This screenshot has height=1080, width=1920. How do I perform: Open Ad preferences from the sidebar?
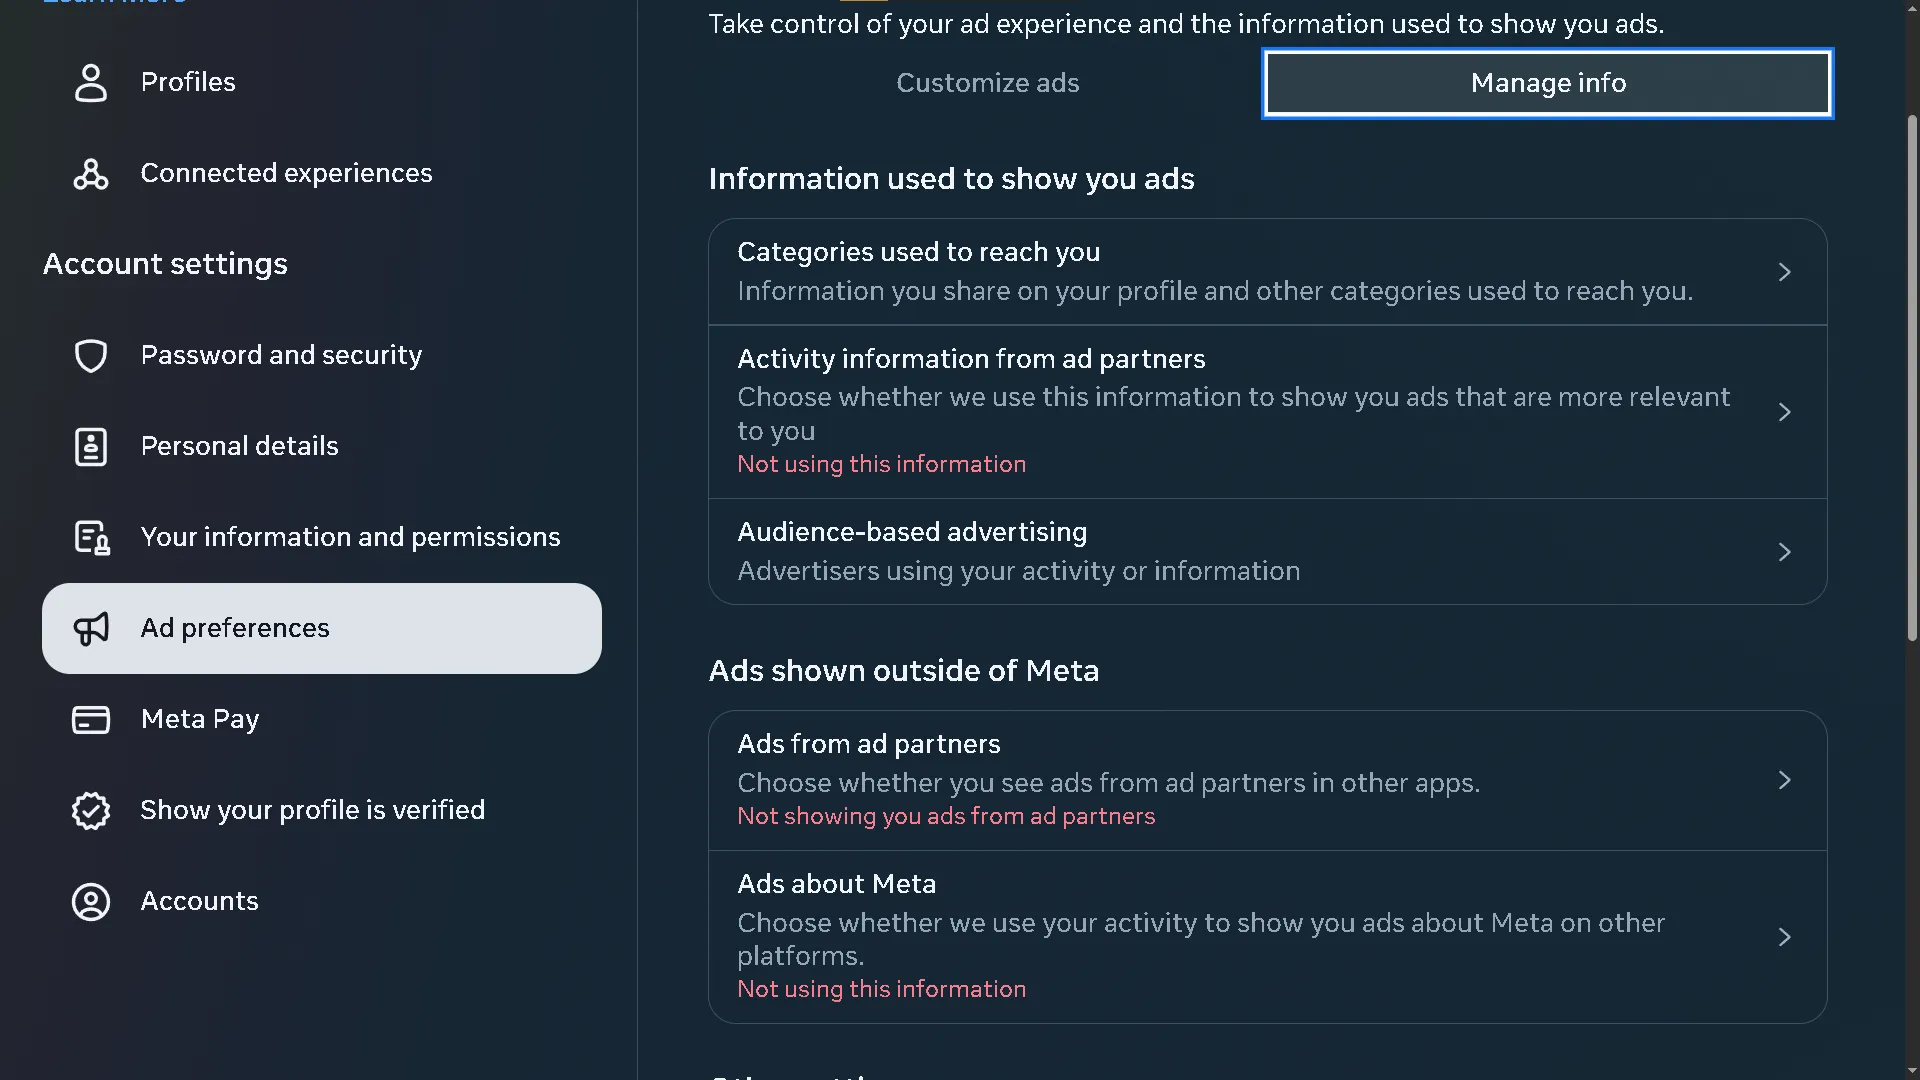tap(235, 628)
